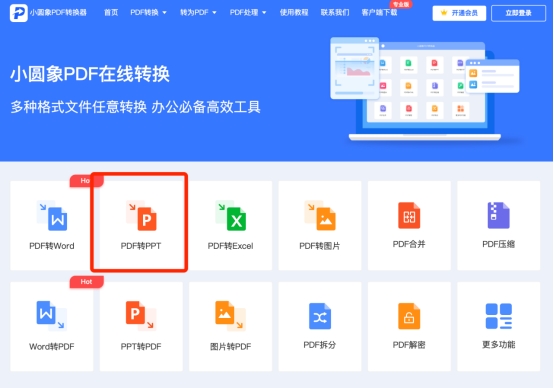Go to the 首页 nav item
The width and height of the screenshot is (554, 388).
[x=111, y=12]
